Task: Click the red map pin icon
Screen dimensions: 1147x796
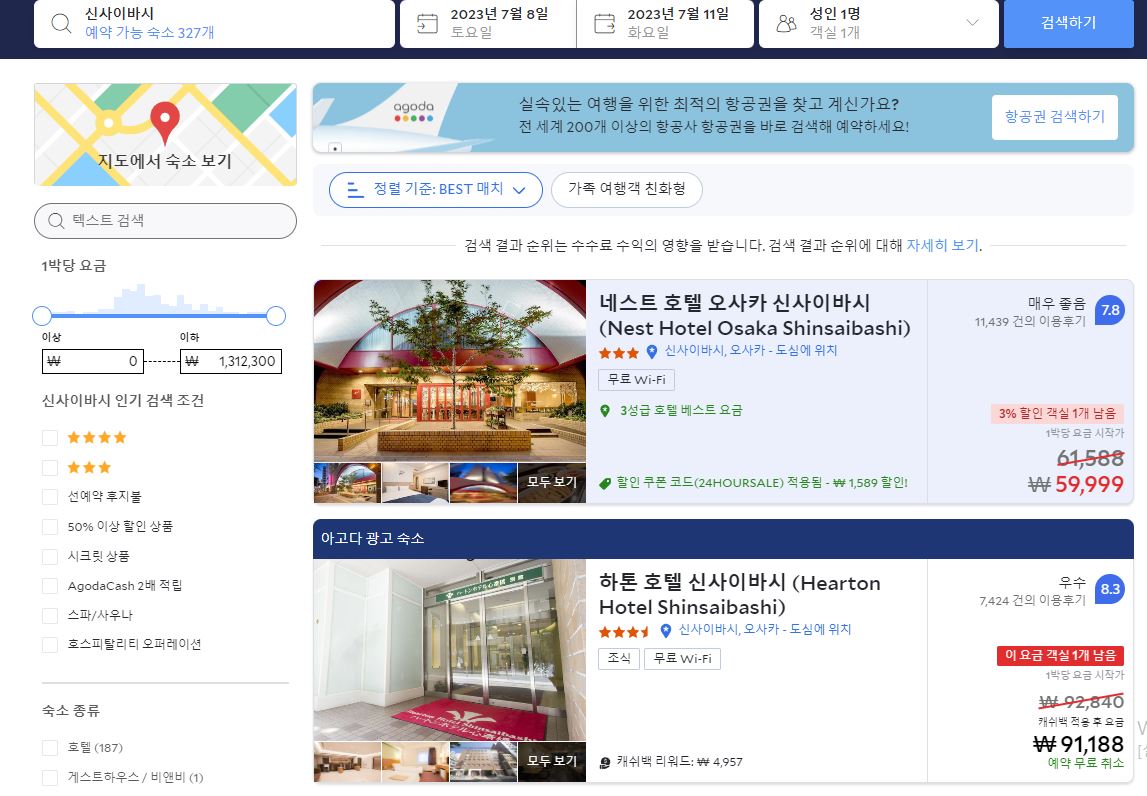Action: point(165,123)
